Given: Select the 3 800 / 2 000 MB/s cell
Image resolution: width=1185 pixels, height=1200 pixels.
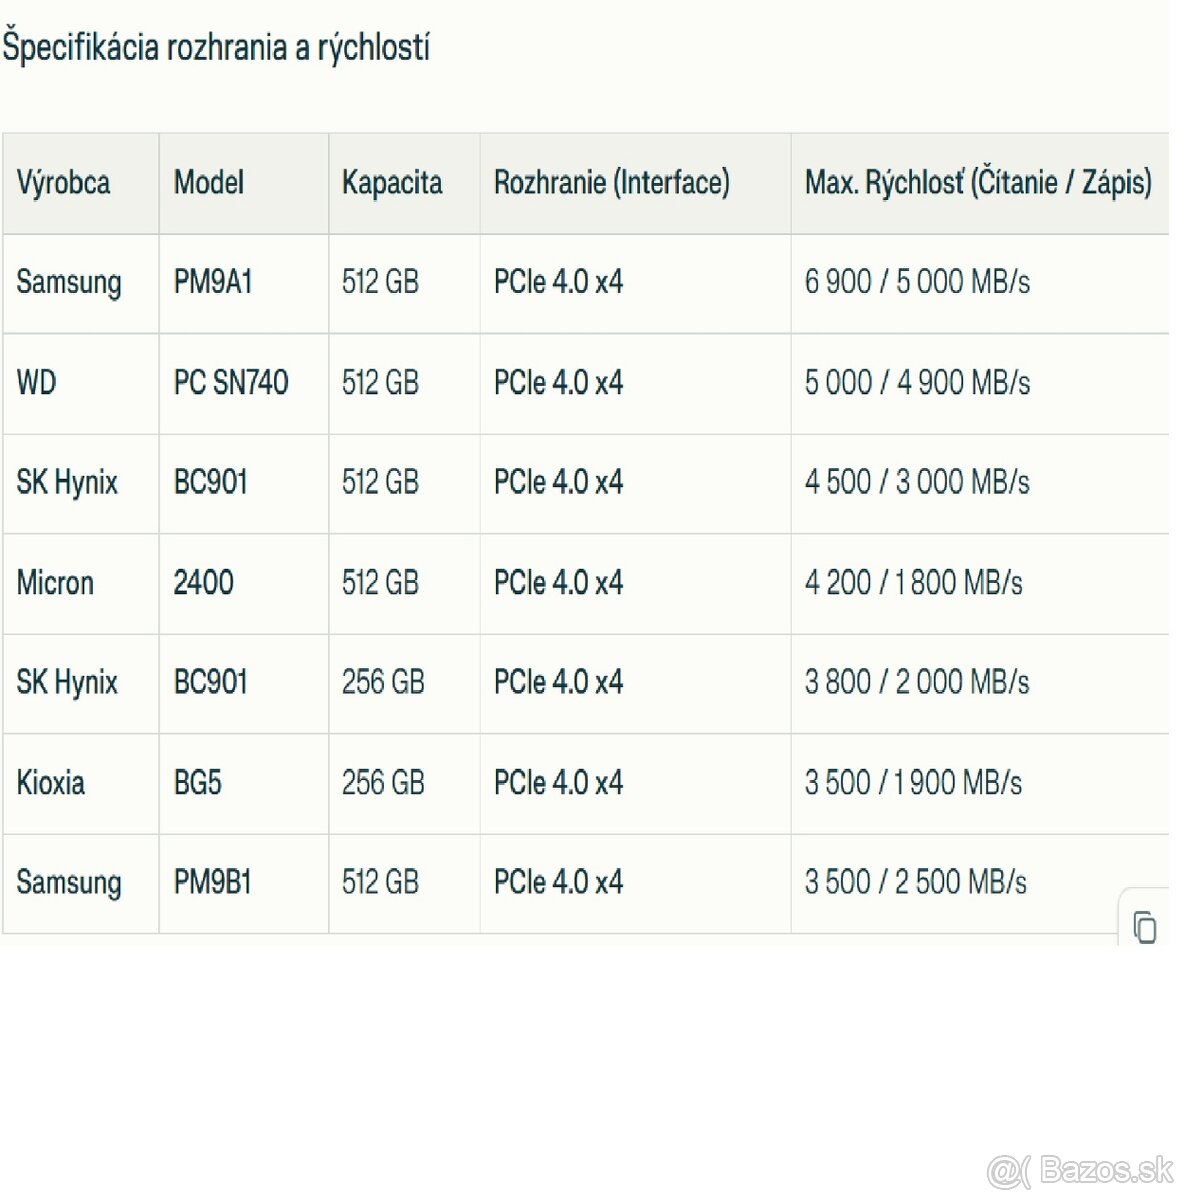Looking at the screenshot, I should [x=917, y=683].
